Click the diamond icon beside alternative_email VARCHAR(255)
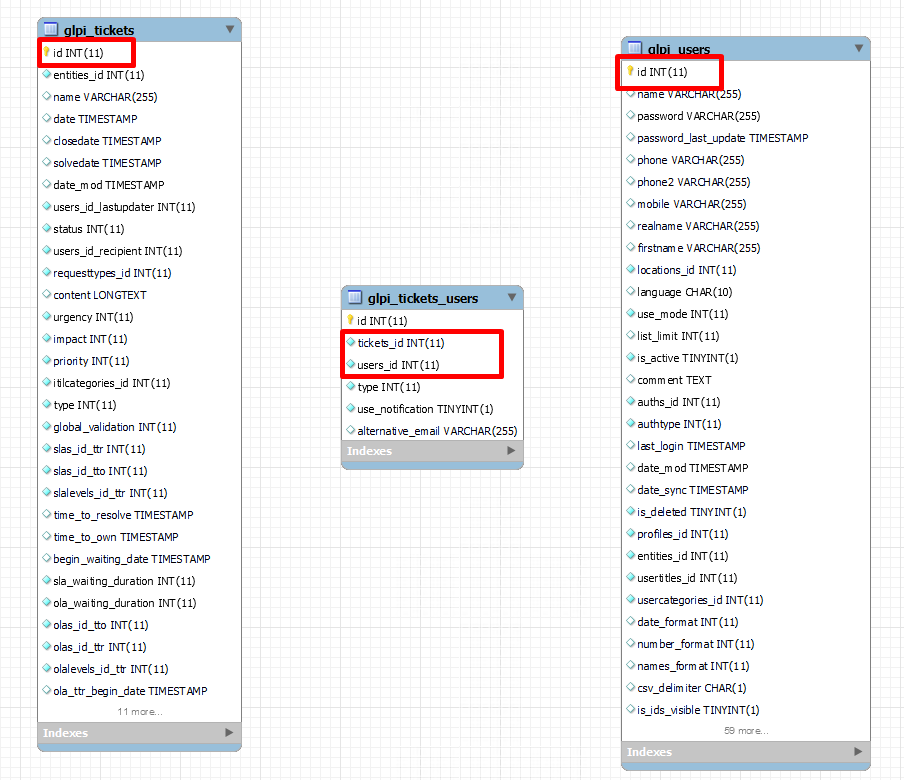The width and height of the screenshot is (904, 780). (351, 429)
